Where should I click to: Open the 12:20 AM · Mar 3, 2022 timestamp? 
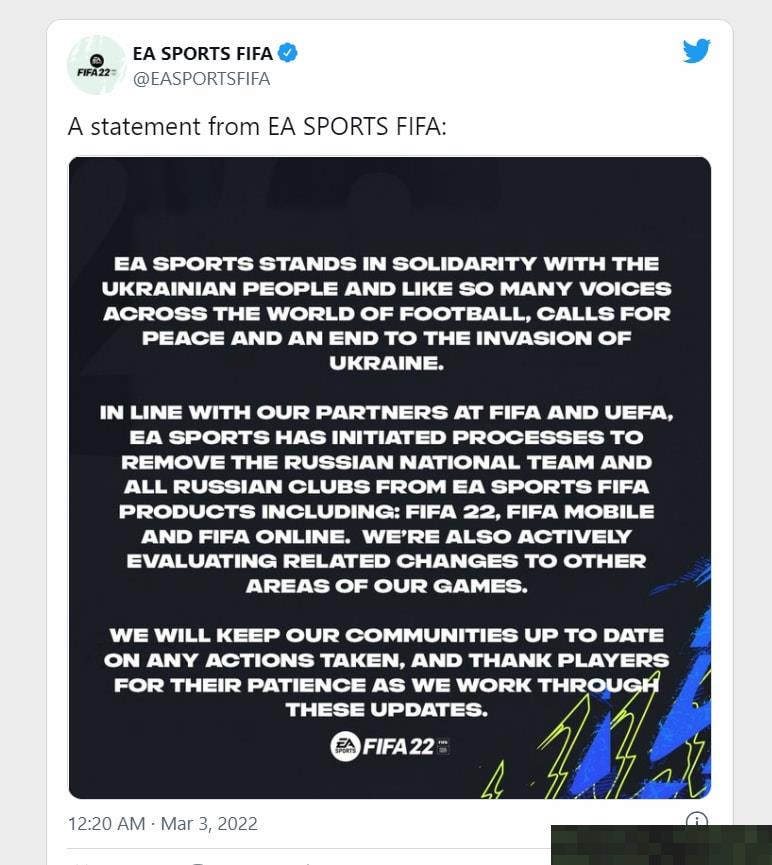[163, 824]
